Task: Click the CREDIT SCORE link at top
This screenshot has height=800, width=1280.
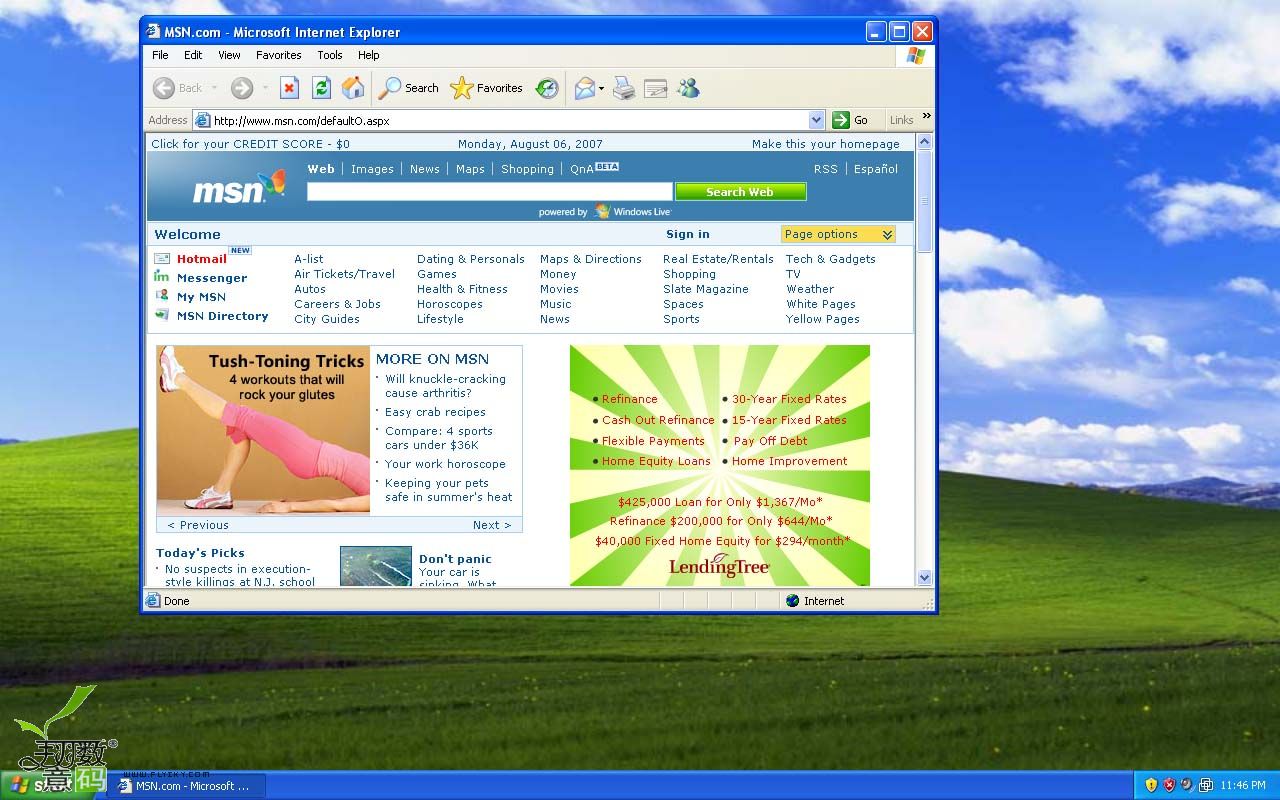Action: (x=251, y=144)
